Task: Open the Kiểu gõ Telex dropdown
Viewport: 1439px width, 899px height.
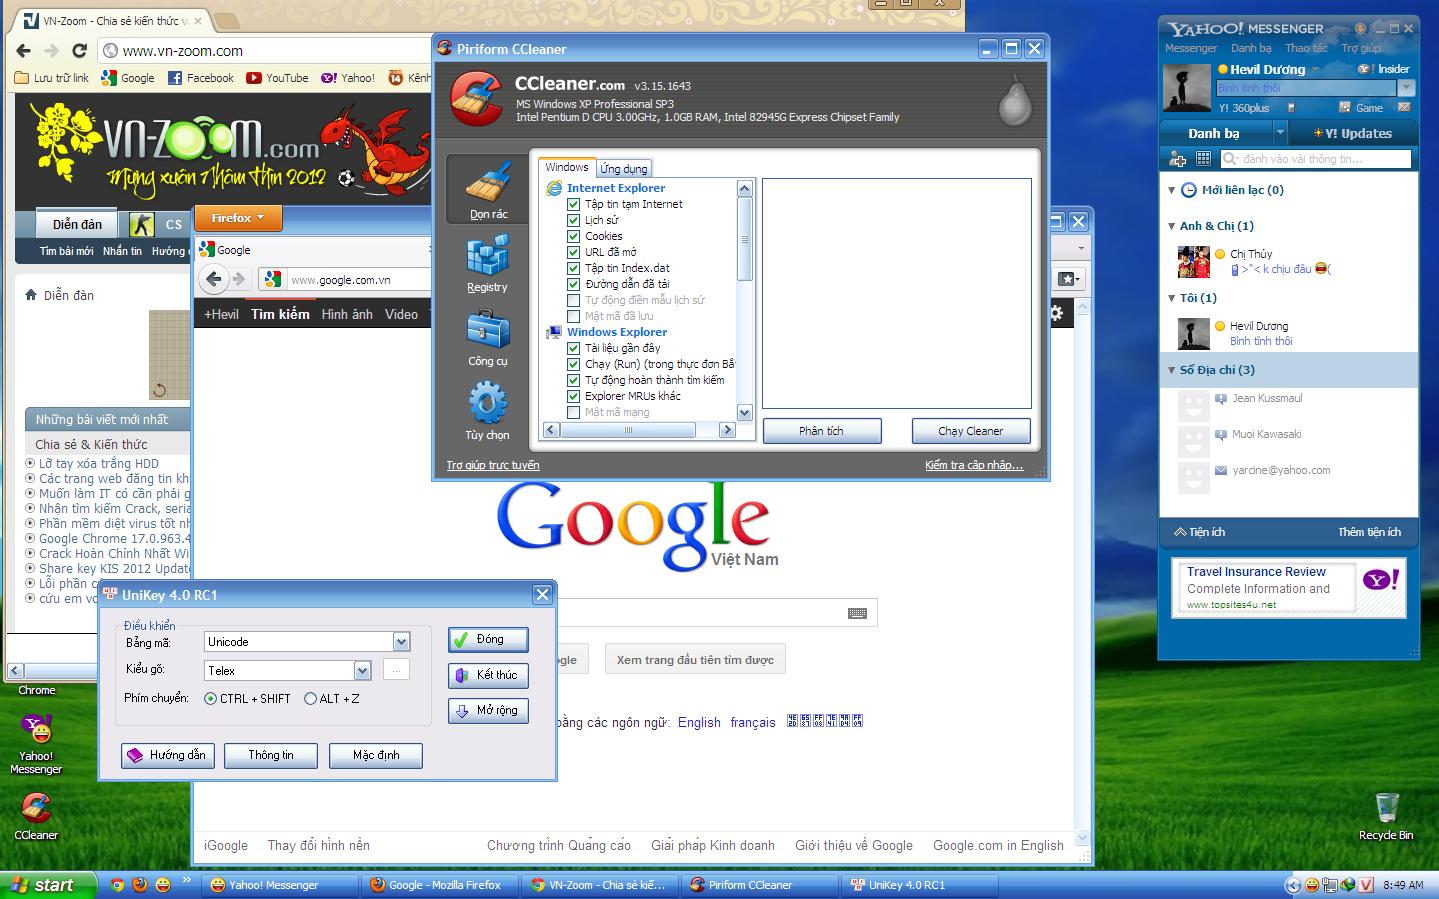Action: 362,671
